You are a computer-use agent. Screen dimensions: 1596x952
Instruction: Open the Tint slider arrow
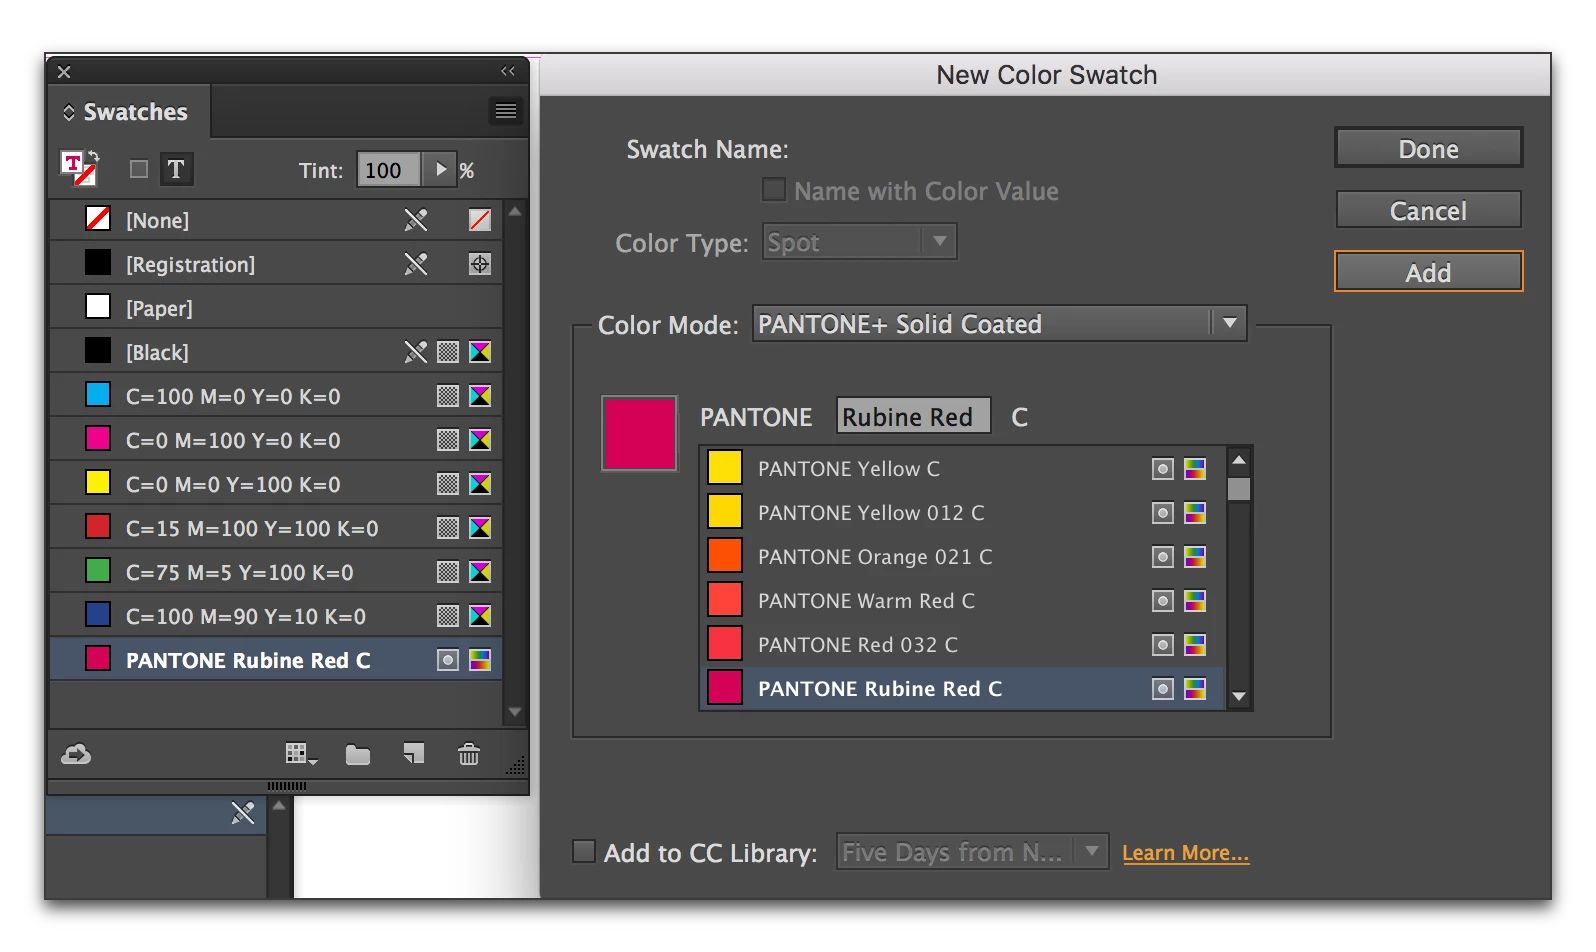tap(440, 169)
